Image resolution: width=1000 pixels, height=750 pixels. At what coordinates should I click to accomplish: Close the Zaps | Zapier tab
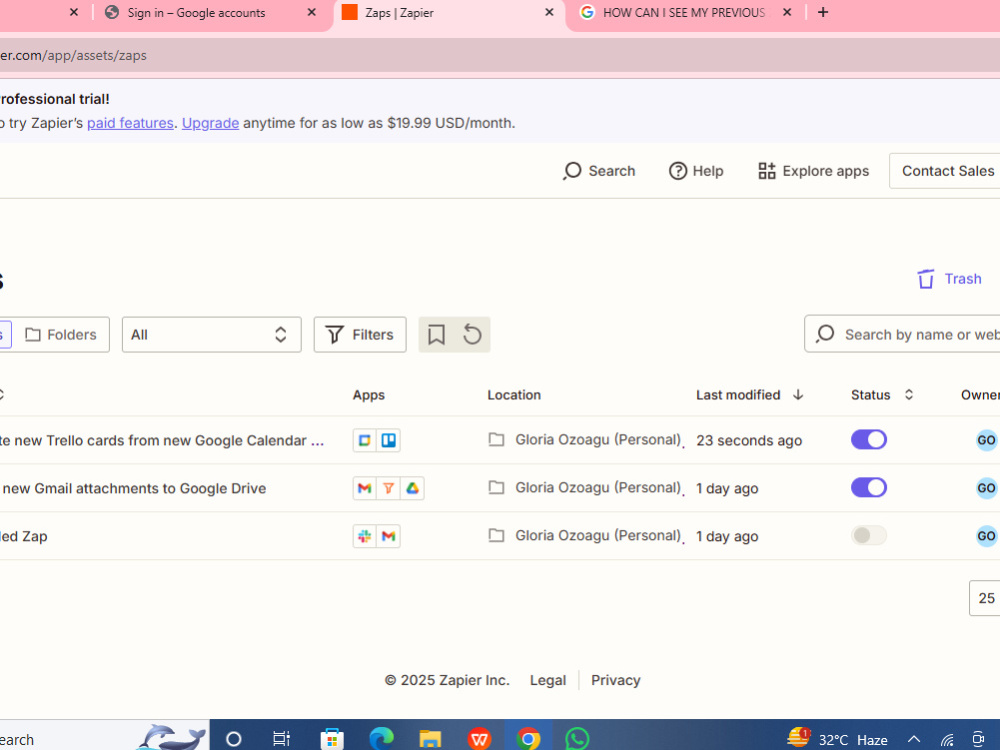pyautogui.click(x=549, y=12)
